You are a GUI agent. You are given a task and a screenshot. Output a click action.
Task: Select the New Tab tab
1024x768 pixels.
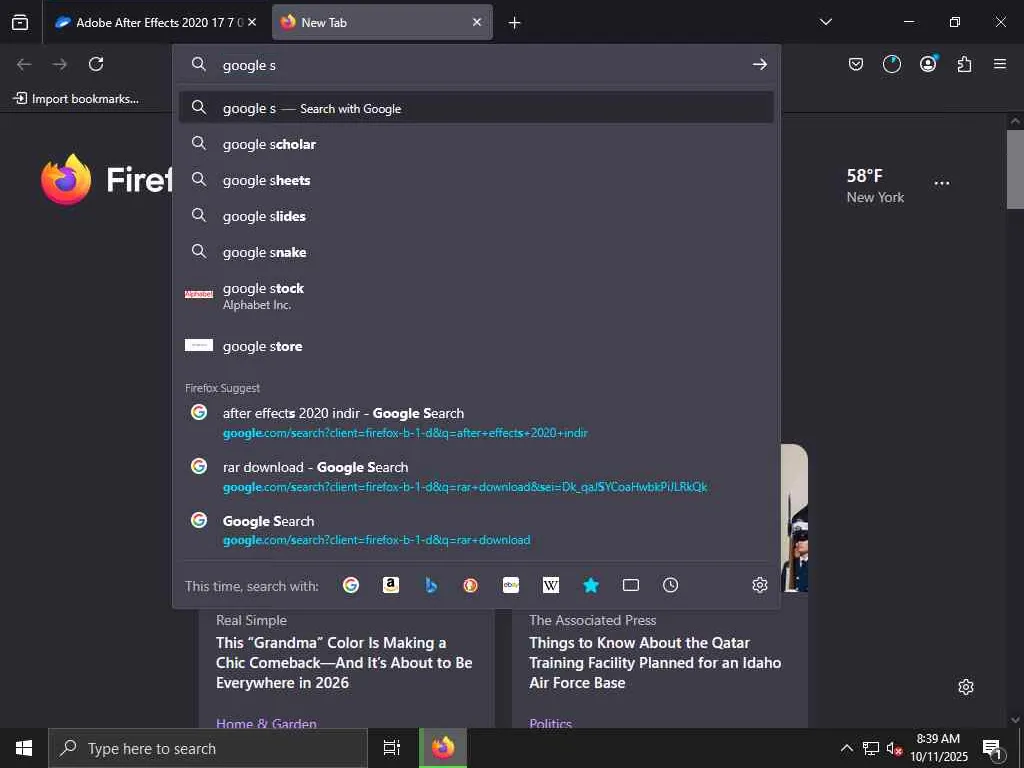click(383, 22)
